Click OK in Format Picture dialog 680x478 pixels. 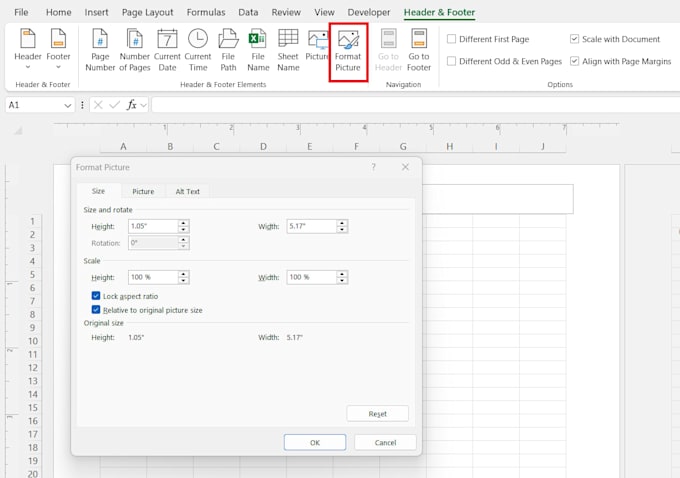coord(315,442)
